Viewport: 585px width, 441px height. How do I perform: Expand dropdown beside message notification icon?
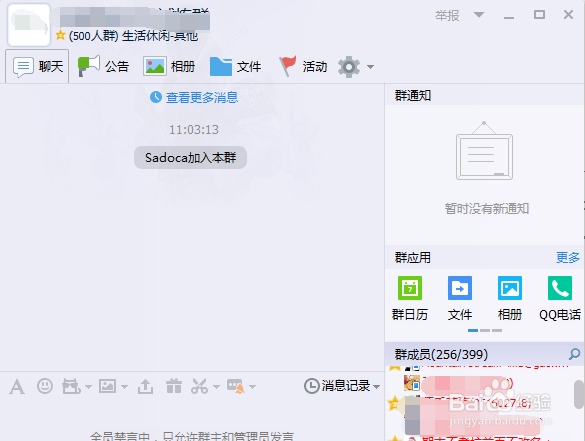253,387
